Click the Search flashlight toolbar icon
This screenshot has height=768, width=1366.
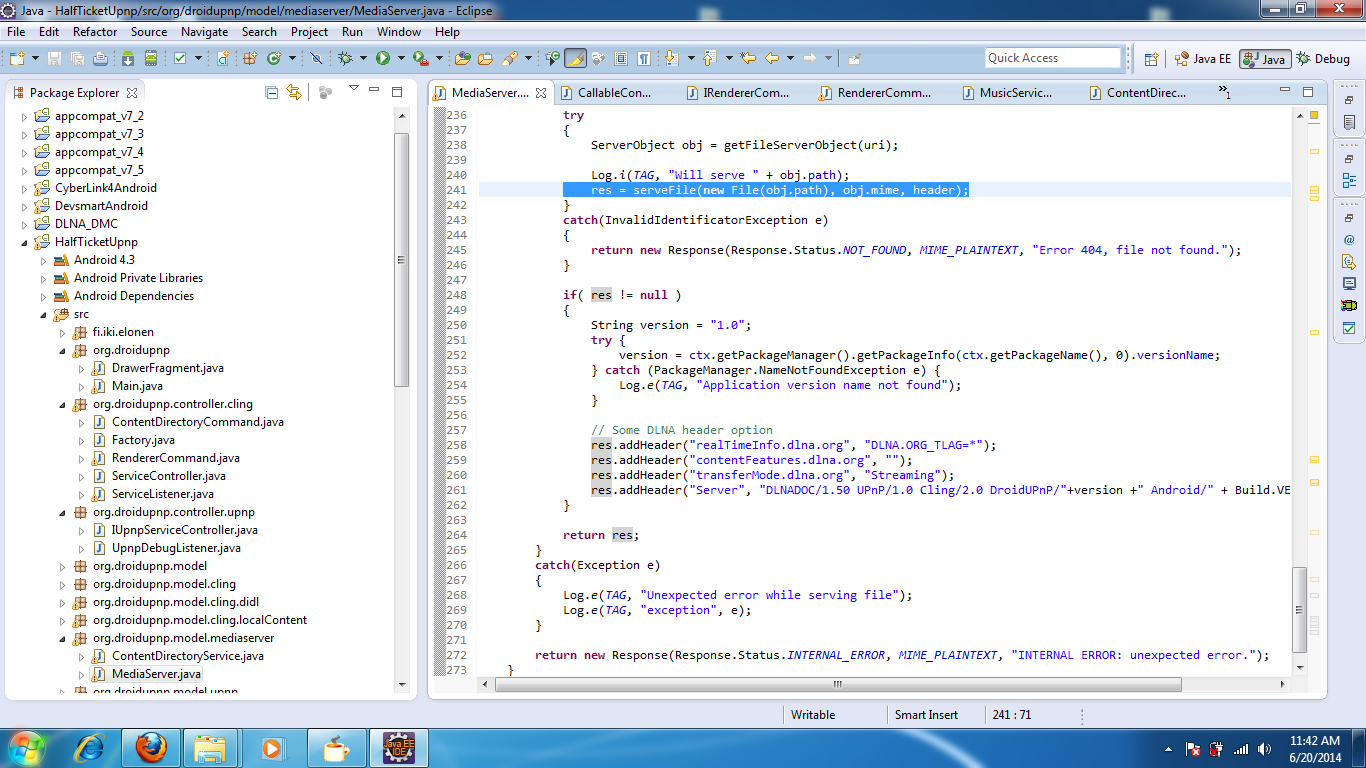tap(509, 58)
